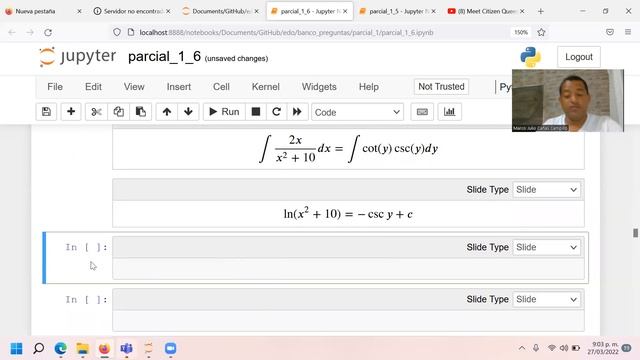Click the site shield icon in address bar
The image size is (640, 360).
(117, 32)
